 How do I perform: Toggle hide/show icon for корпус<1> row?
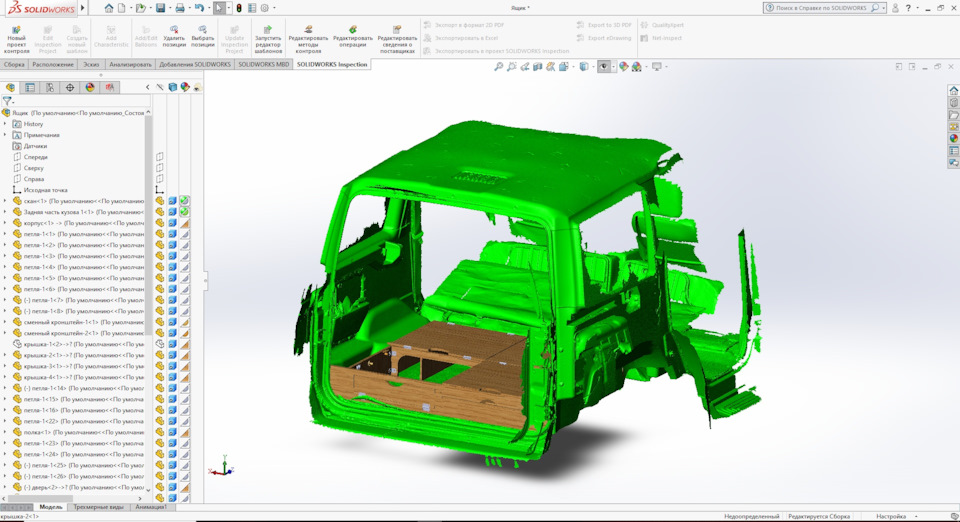click(x=160, y=223)
